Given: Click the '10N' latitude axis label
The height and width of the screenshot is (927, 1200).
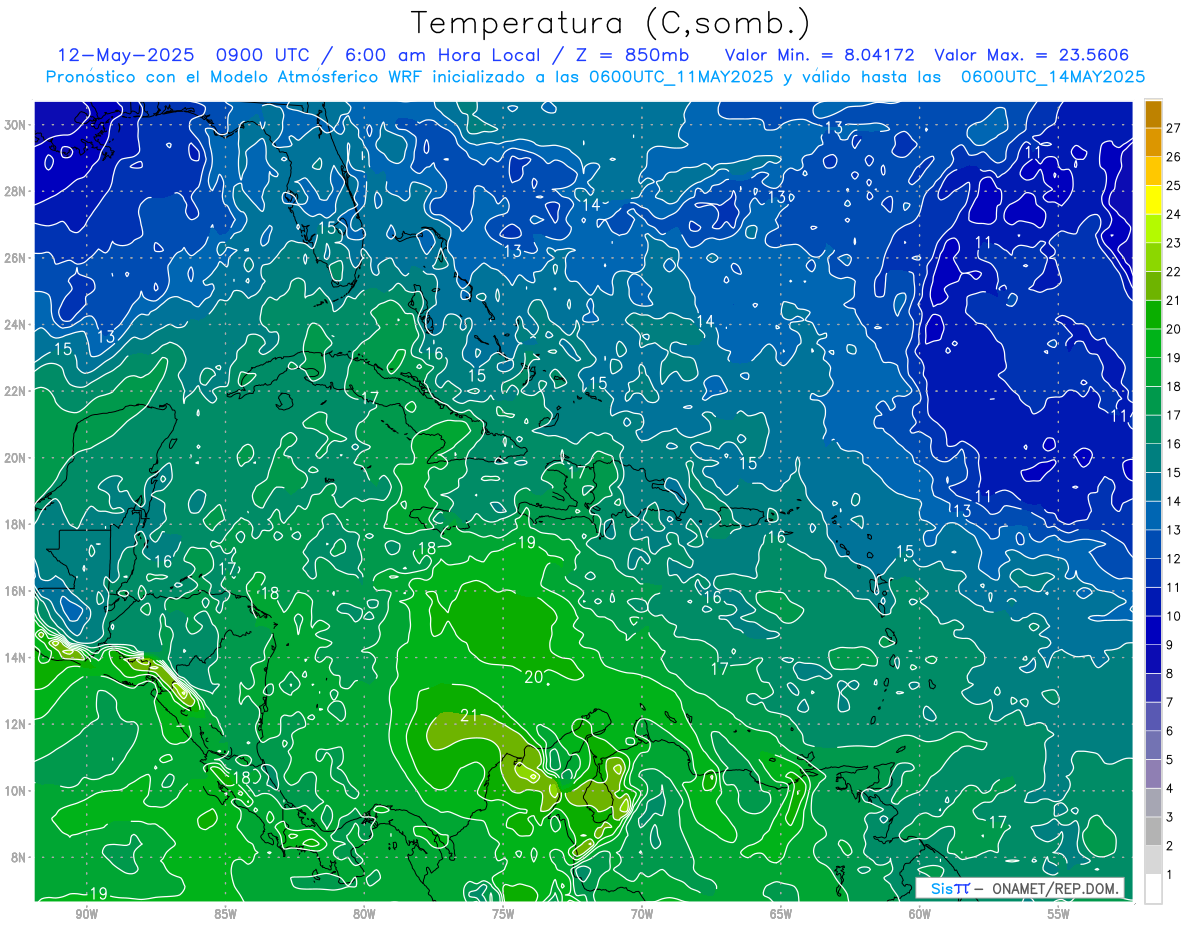Looking at the screenshot, I should tap(17, 791).
